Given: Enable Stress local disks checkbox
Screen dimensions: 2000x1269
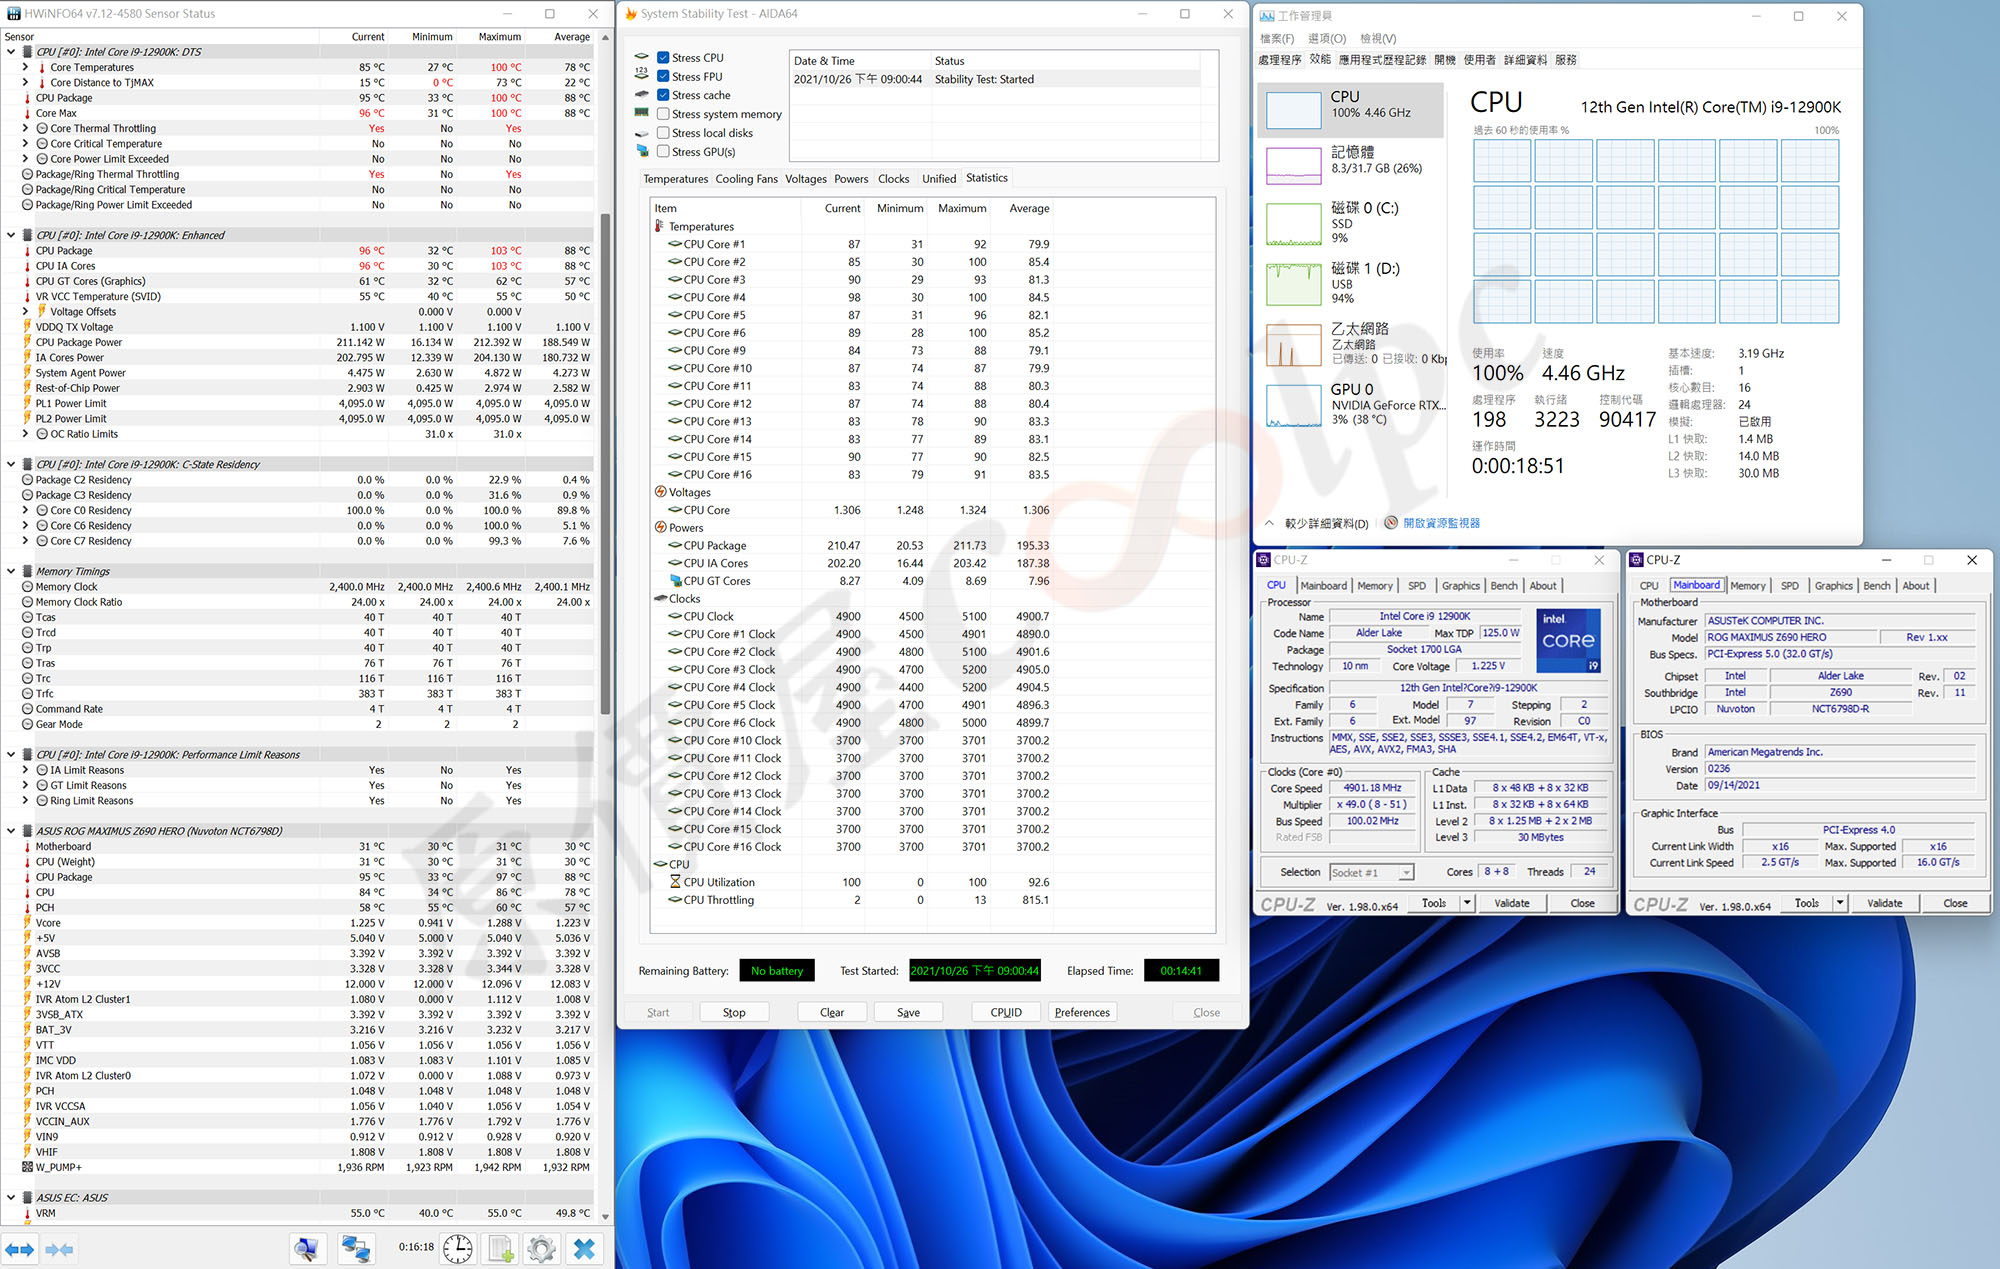Looking at the screenshot, I should click(663, 132).
